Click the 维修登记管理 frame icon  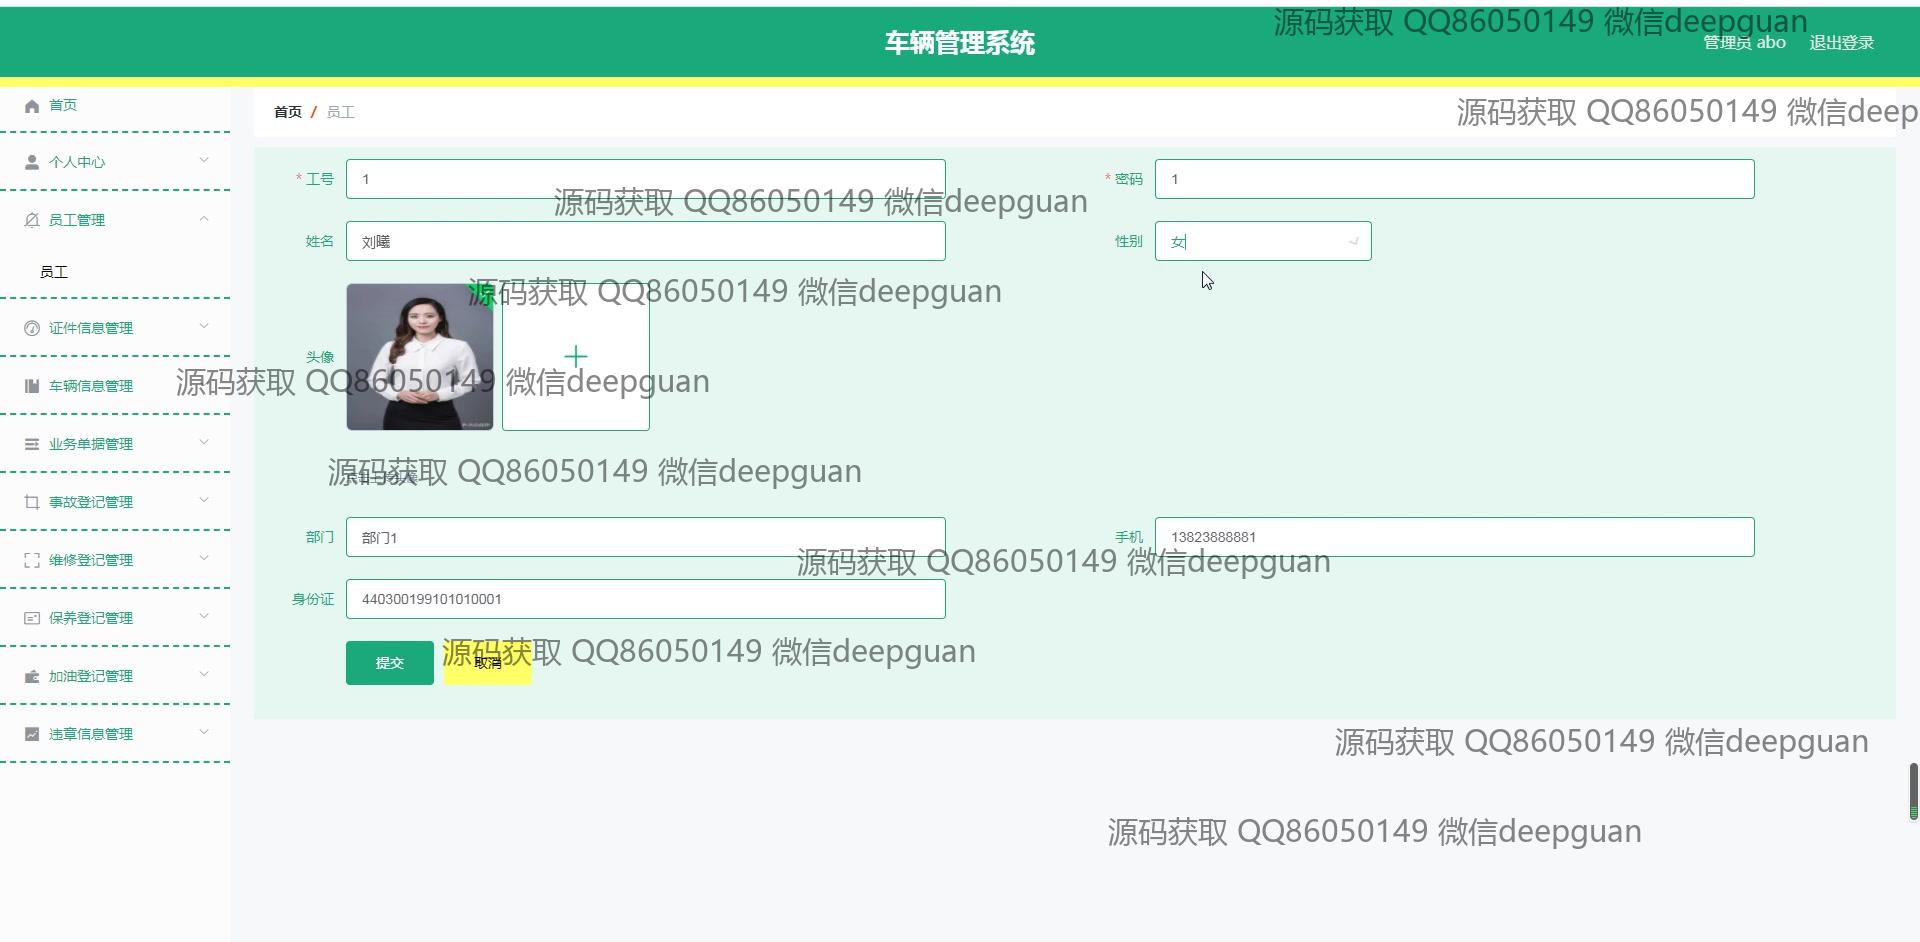tap(32, 560)
